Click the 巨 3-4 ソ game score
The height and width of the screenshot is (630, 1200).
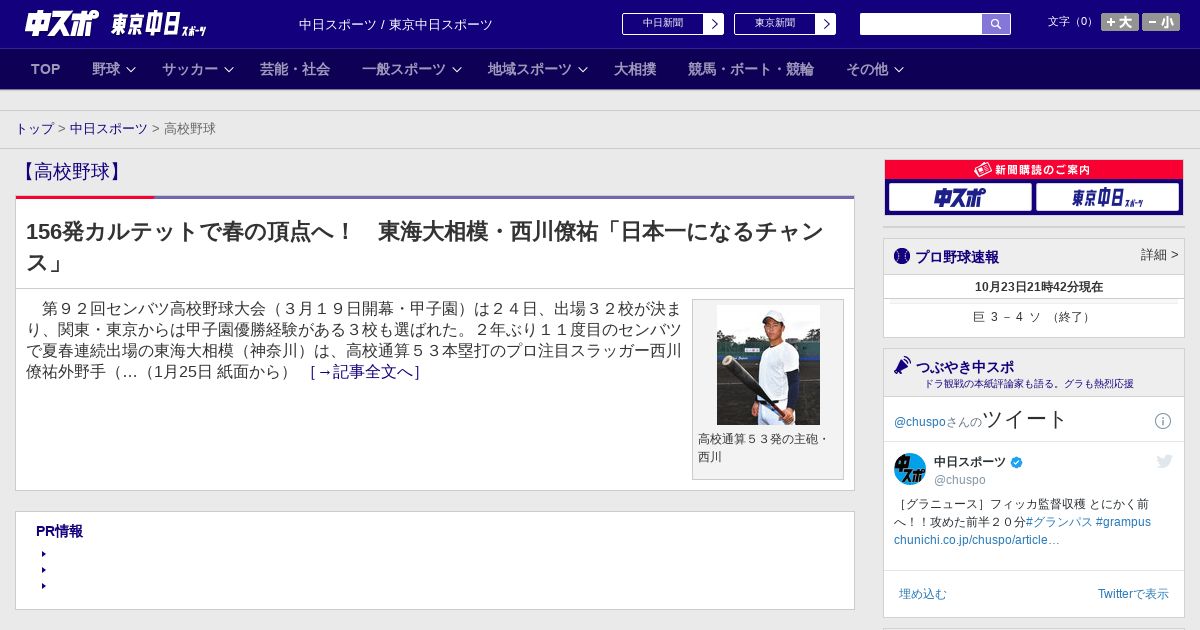[1033, 317]
